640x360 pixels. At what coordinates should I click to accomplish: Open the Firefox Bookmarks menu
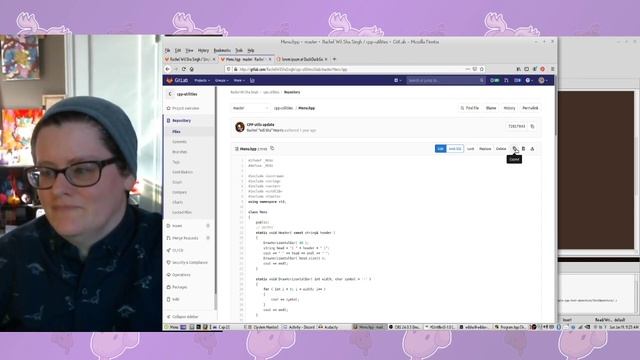tap(222, 50)
